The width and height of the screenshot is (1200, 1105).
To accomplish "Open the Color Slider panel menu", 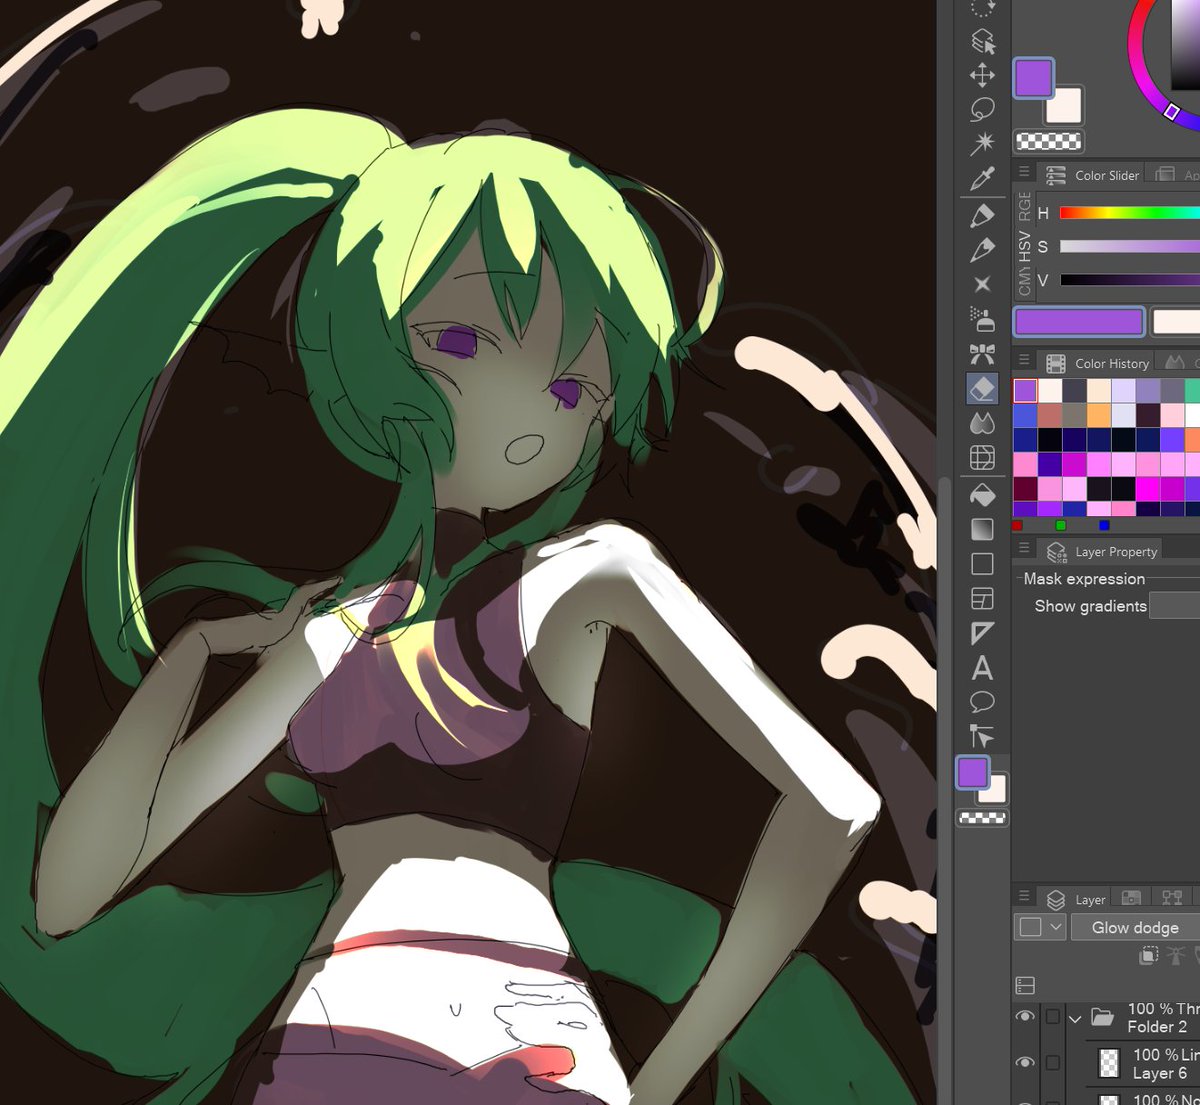I will (x=1024, y=173).
